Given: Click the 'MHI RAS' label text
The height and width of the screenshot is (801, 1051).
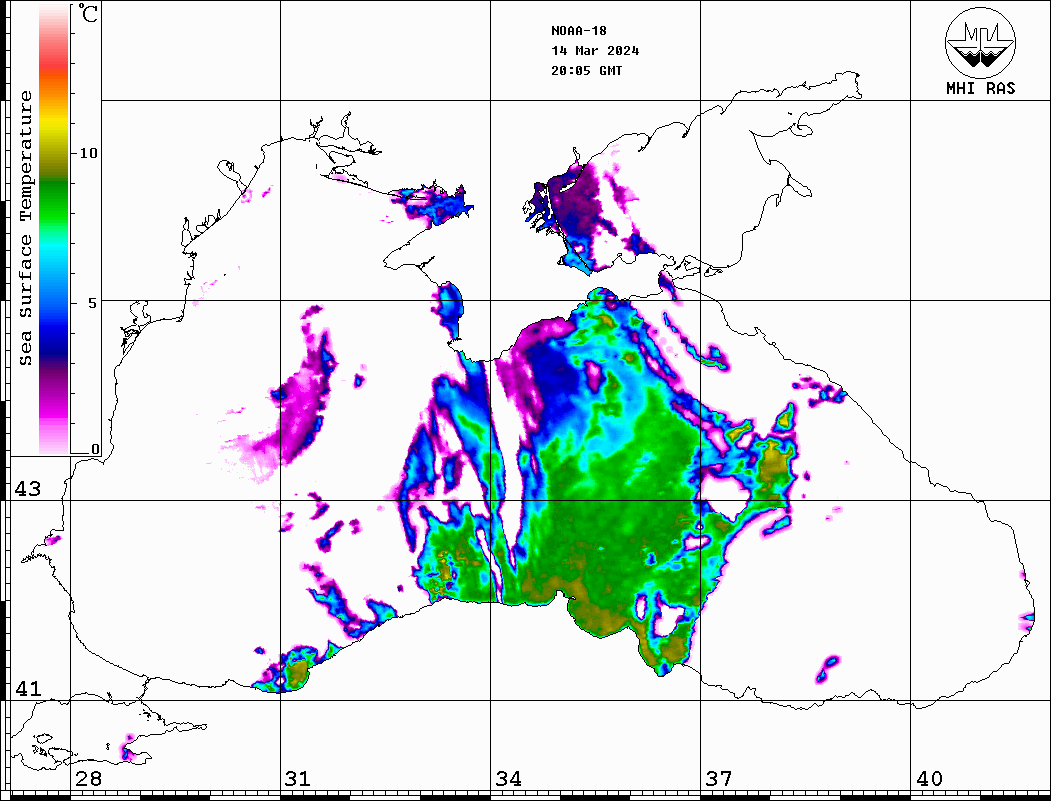Looking at the screenshot, I should [x=980, y=88].
